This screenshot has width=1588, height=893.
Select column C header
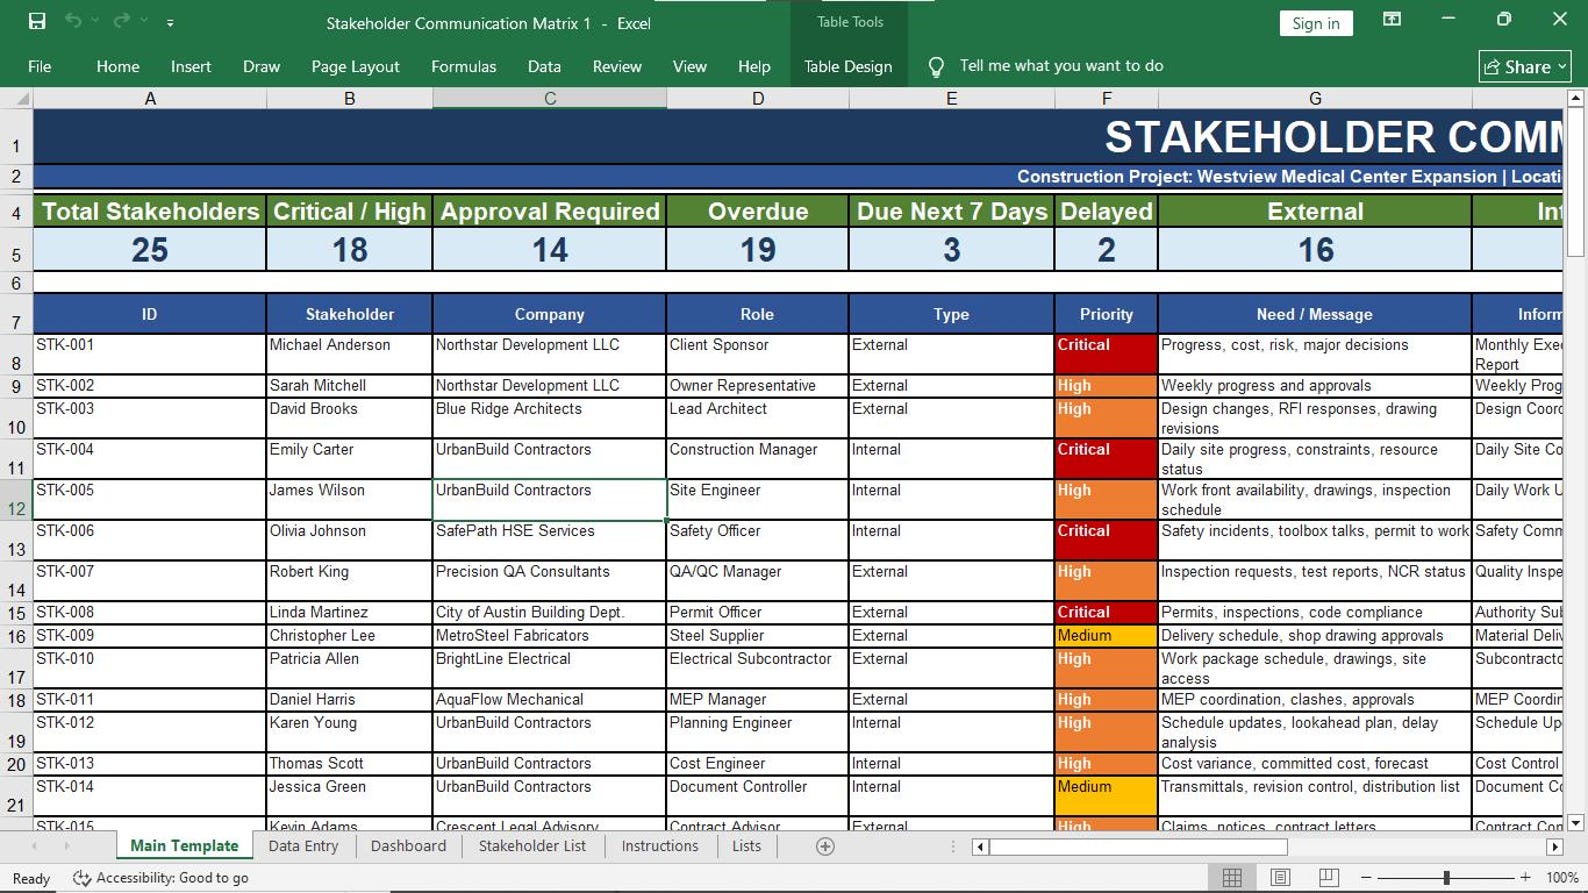pos(550,98)
